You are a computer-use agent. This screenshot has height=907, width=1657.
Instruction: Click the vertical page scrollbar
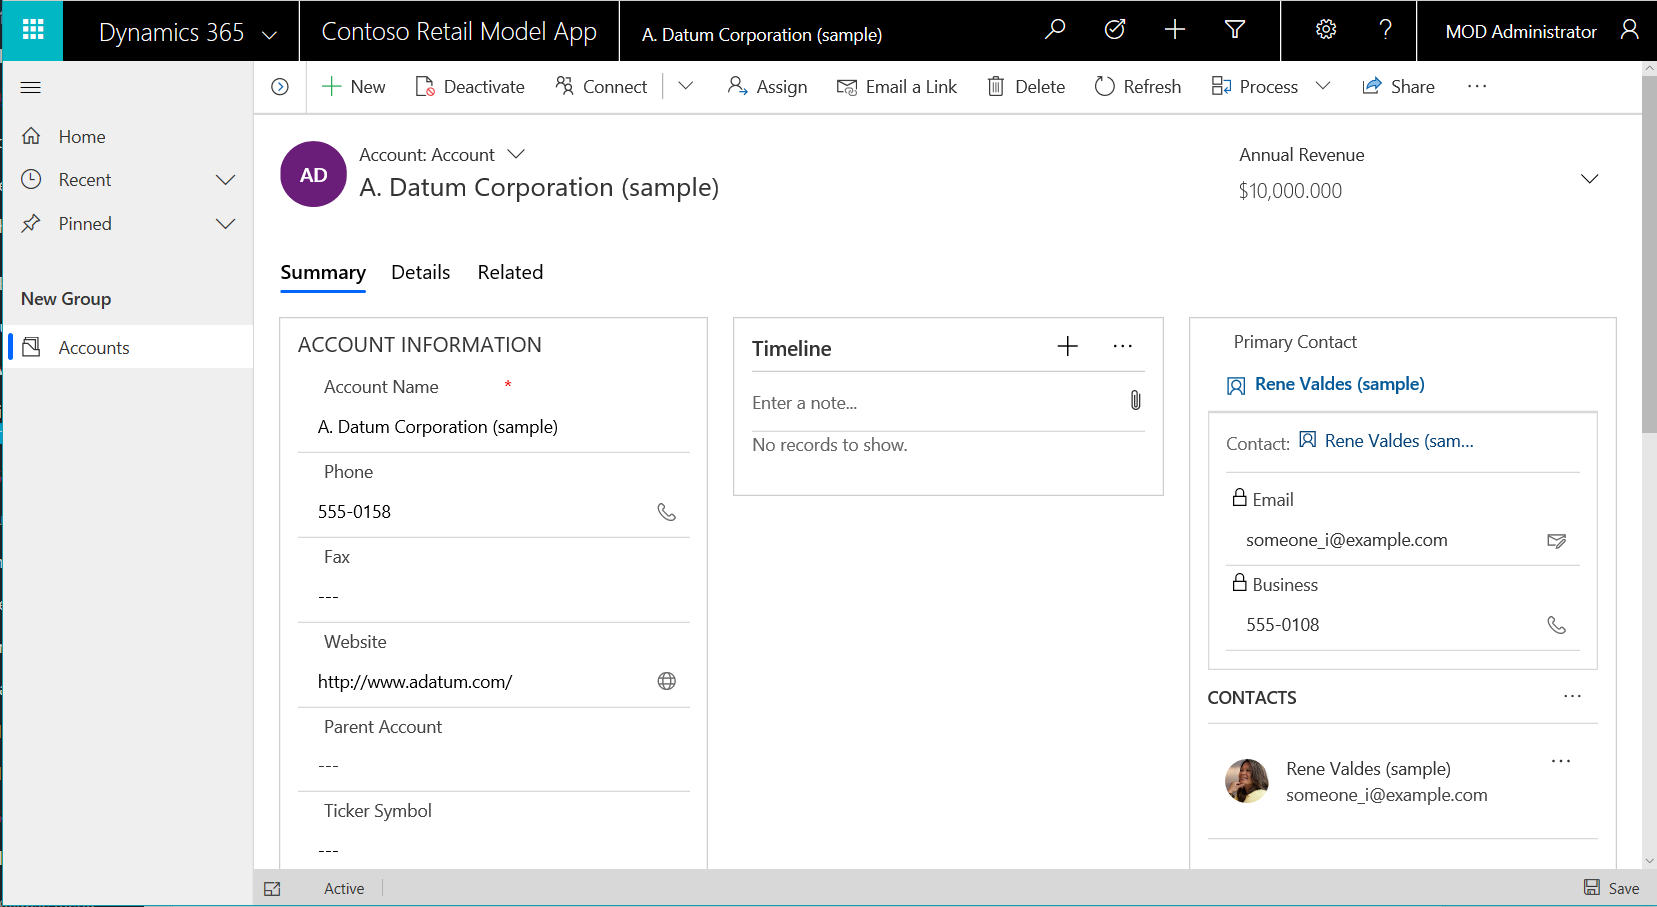coord(1649,255)
